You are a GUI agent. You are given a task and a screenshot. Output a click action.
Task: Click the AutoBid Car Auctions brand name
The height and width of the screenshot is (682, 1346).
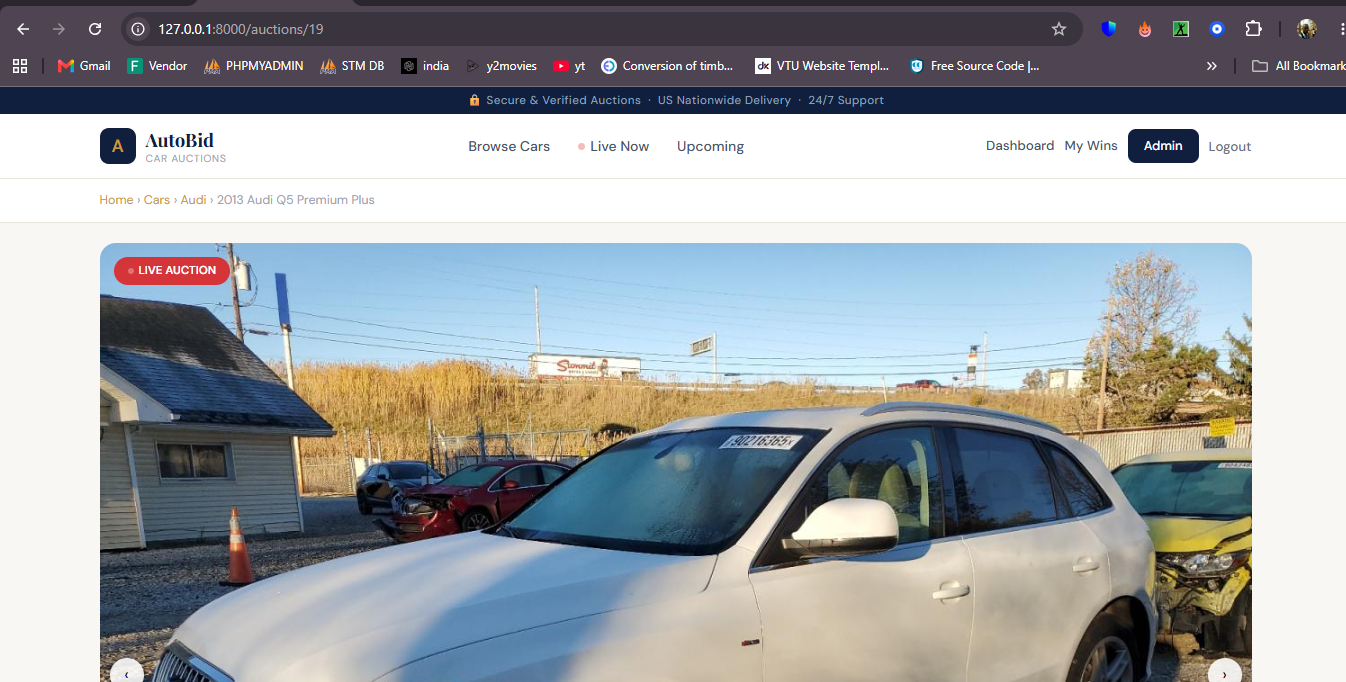[186, 146]
